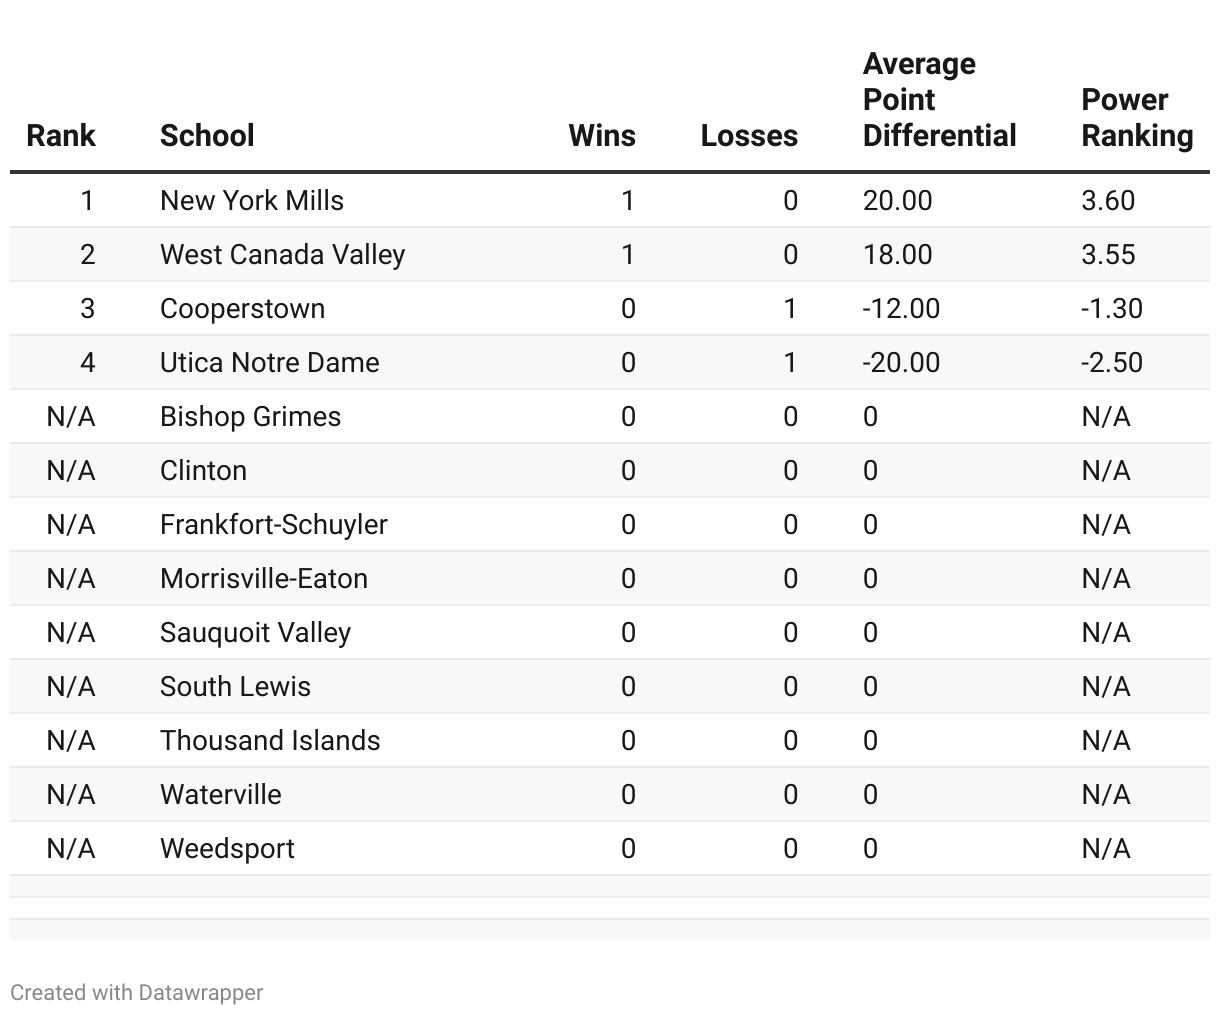Screen dimensions: 1220x1016
Task: Click the Wins column header
Action: coord(602,135)
